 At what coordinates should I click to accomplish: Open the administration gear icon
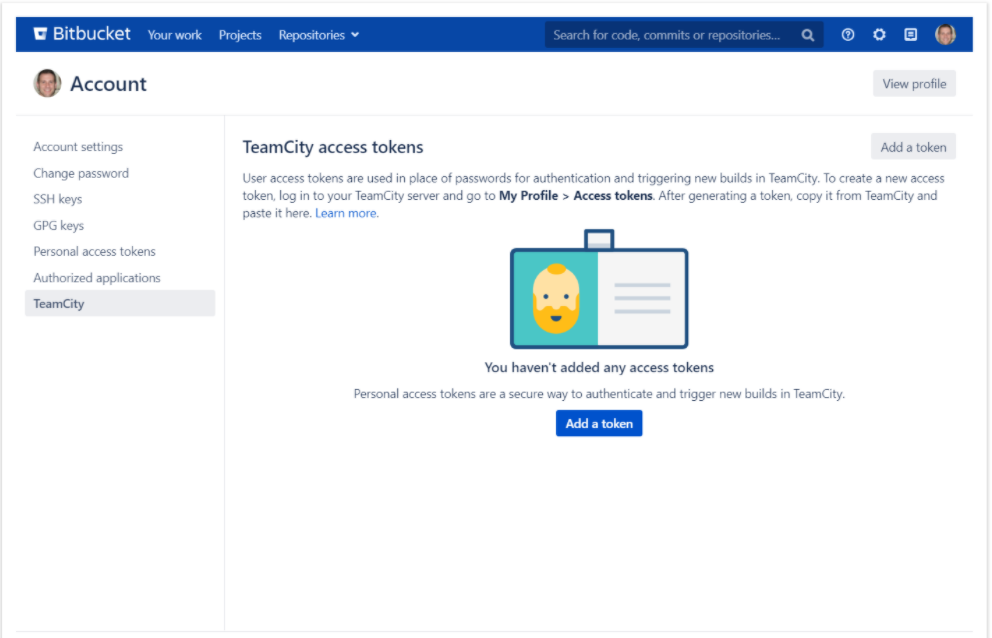click(879, 35)
